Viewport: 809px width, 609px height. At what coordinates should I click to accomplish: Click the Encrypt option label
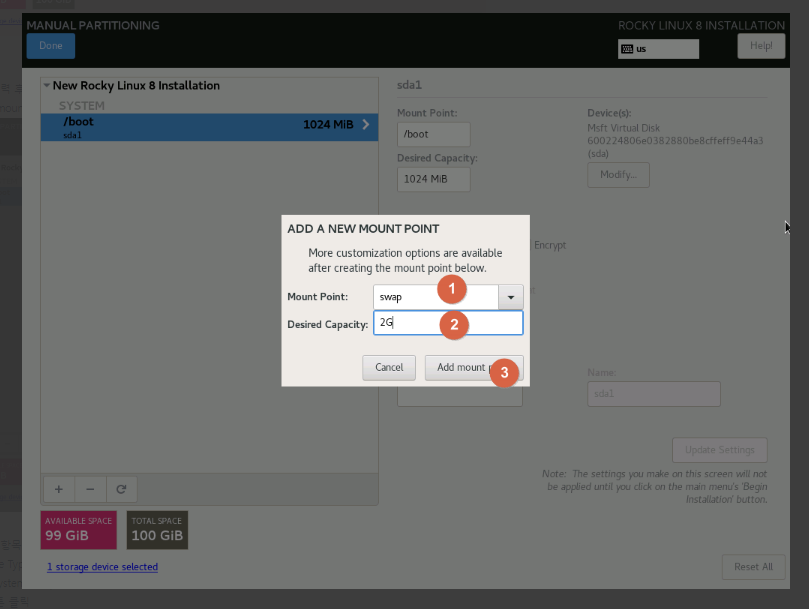(x=550, y=245)
